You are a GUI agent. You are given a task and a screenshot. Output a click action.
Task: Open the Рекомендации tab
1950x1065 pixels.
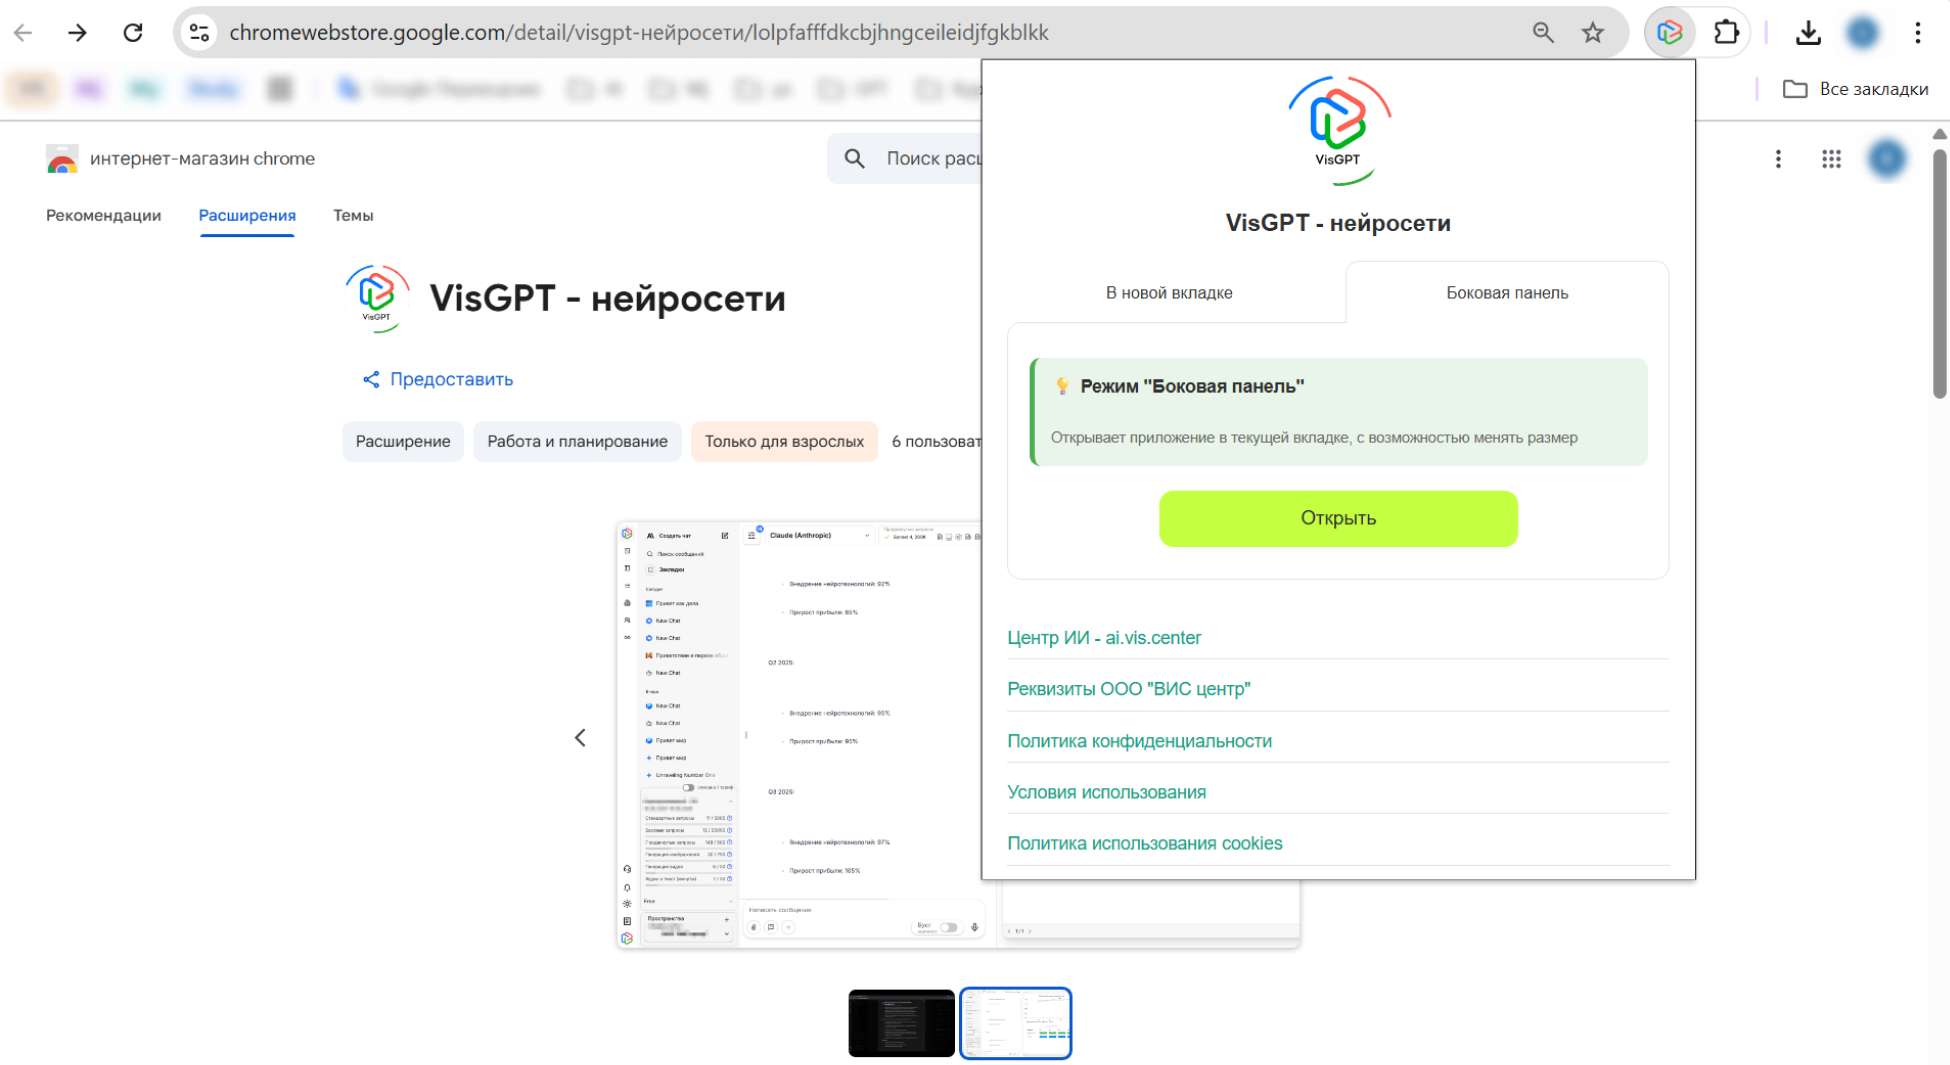103,216
